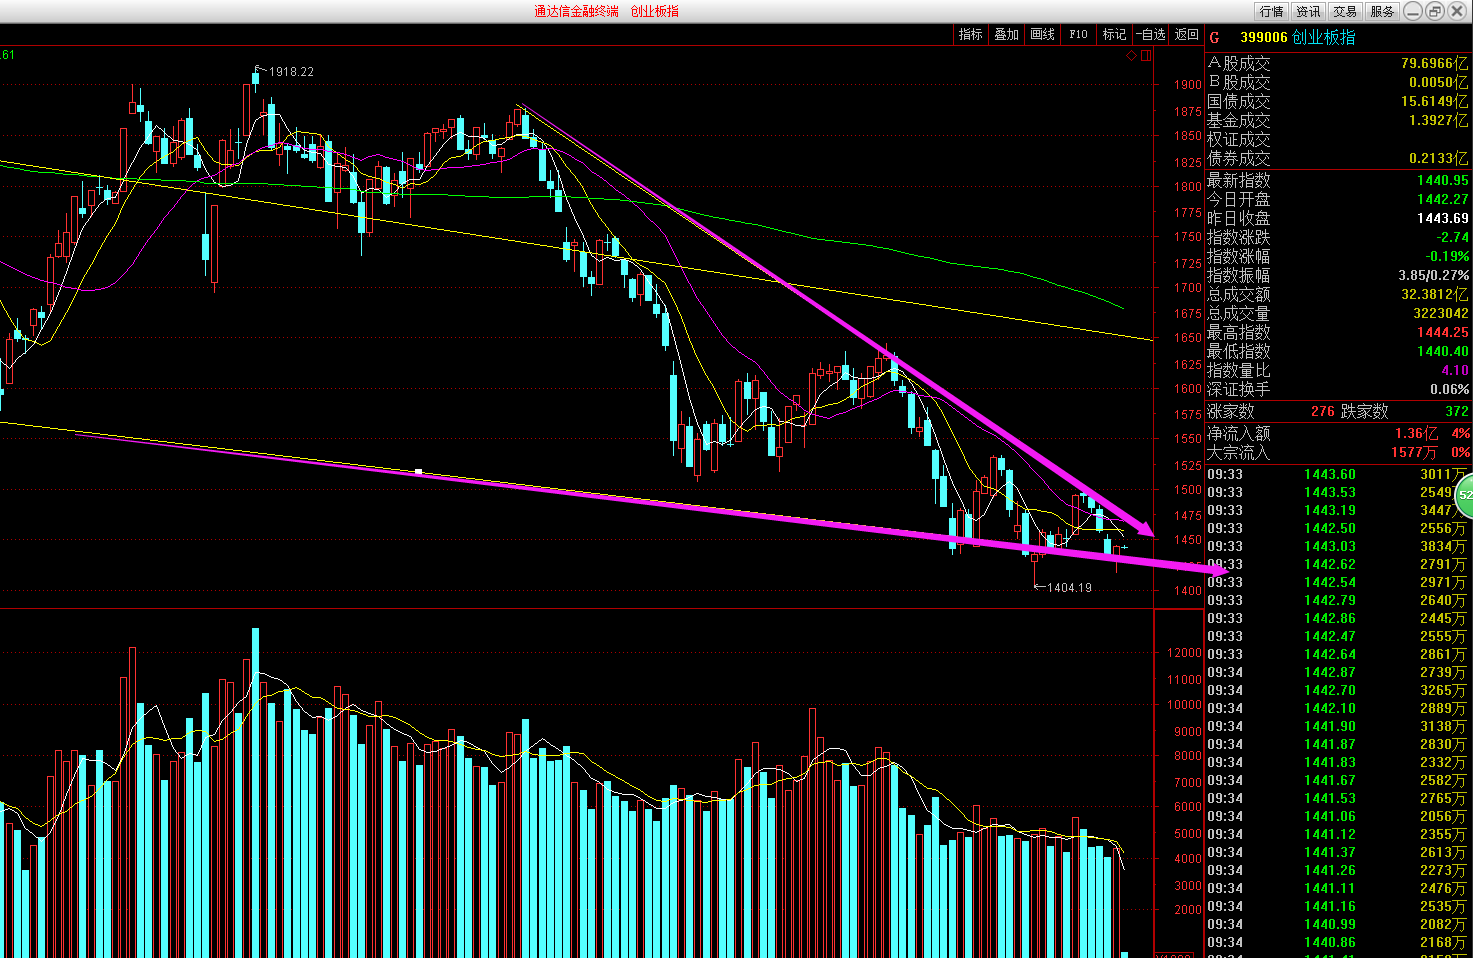The height and width of the screenshot is (958, 1473).
Task: Click the 返回 back button
Action: (x=1186, y=34)
